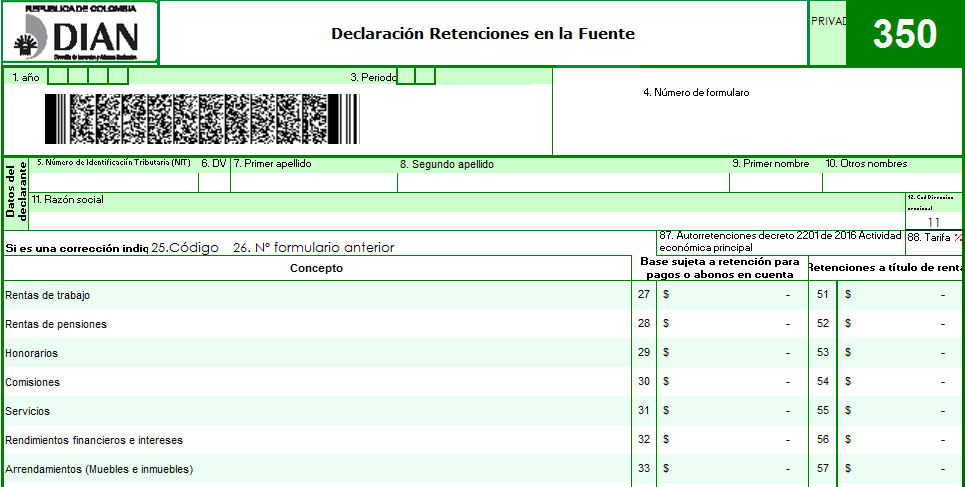This screenshot has width=965, height=487.
Task: Click the DIAN logo image
Action: click(81, 34)
